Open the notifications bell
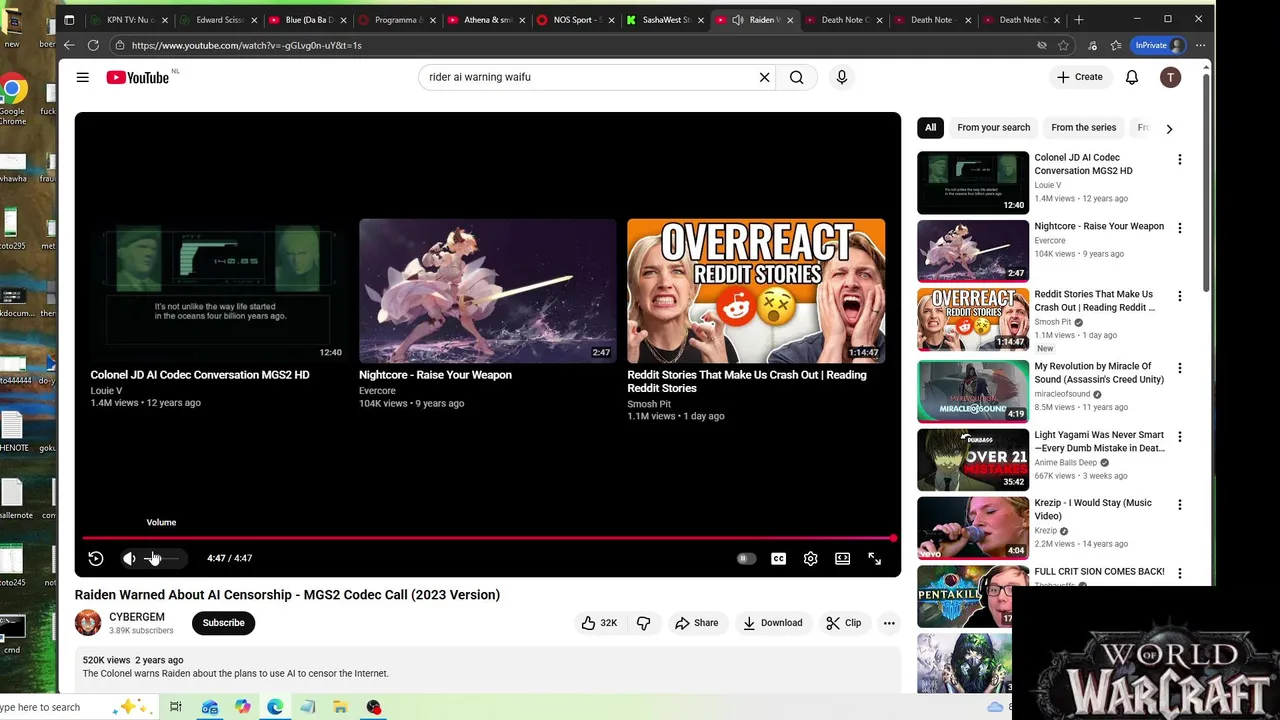The image size is (1280, 720). (x=1132, y=77)
